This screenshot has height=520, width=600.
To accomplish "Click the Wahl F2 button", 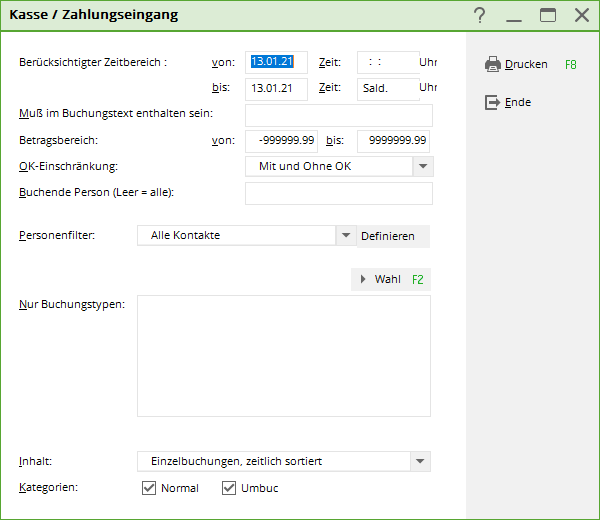I will click(391, 279).
